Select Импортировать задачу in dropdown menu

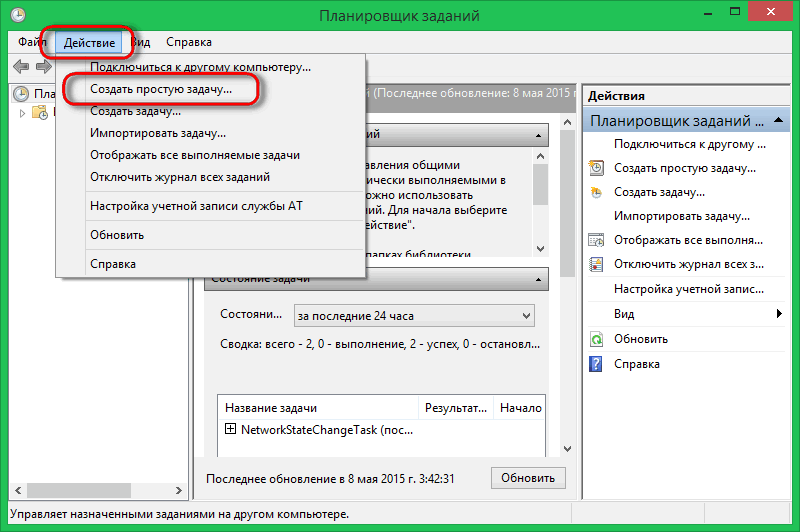(158, 133)
